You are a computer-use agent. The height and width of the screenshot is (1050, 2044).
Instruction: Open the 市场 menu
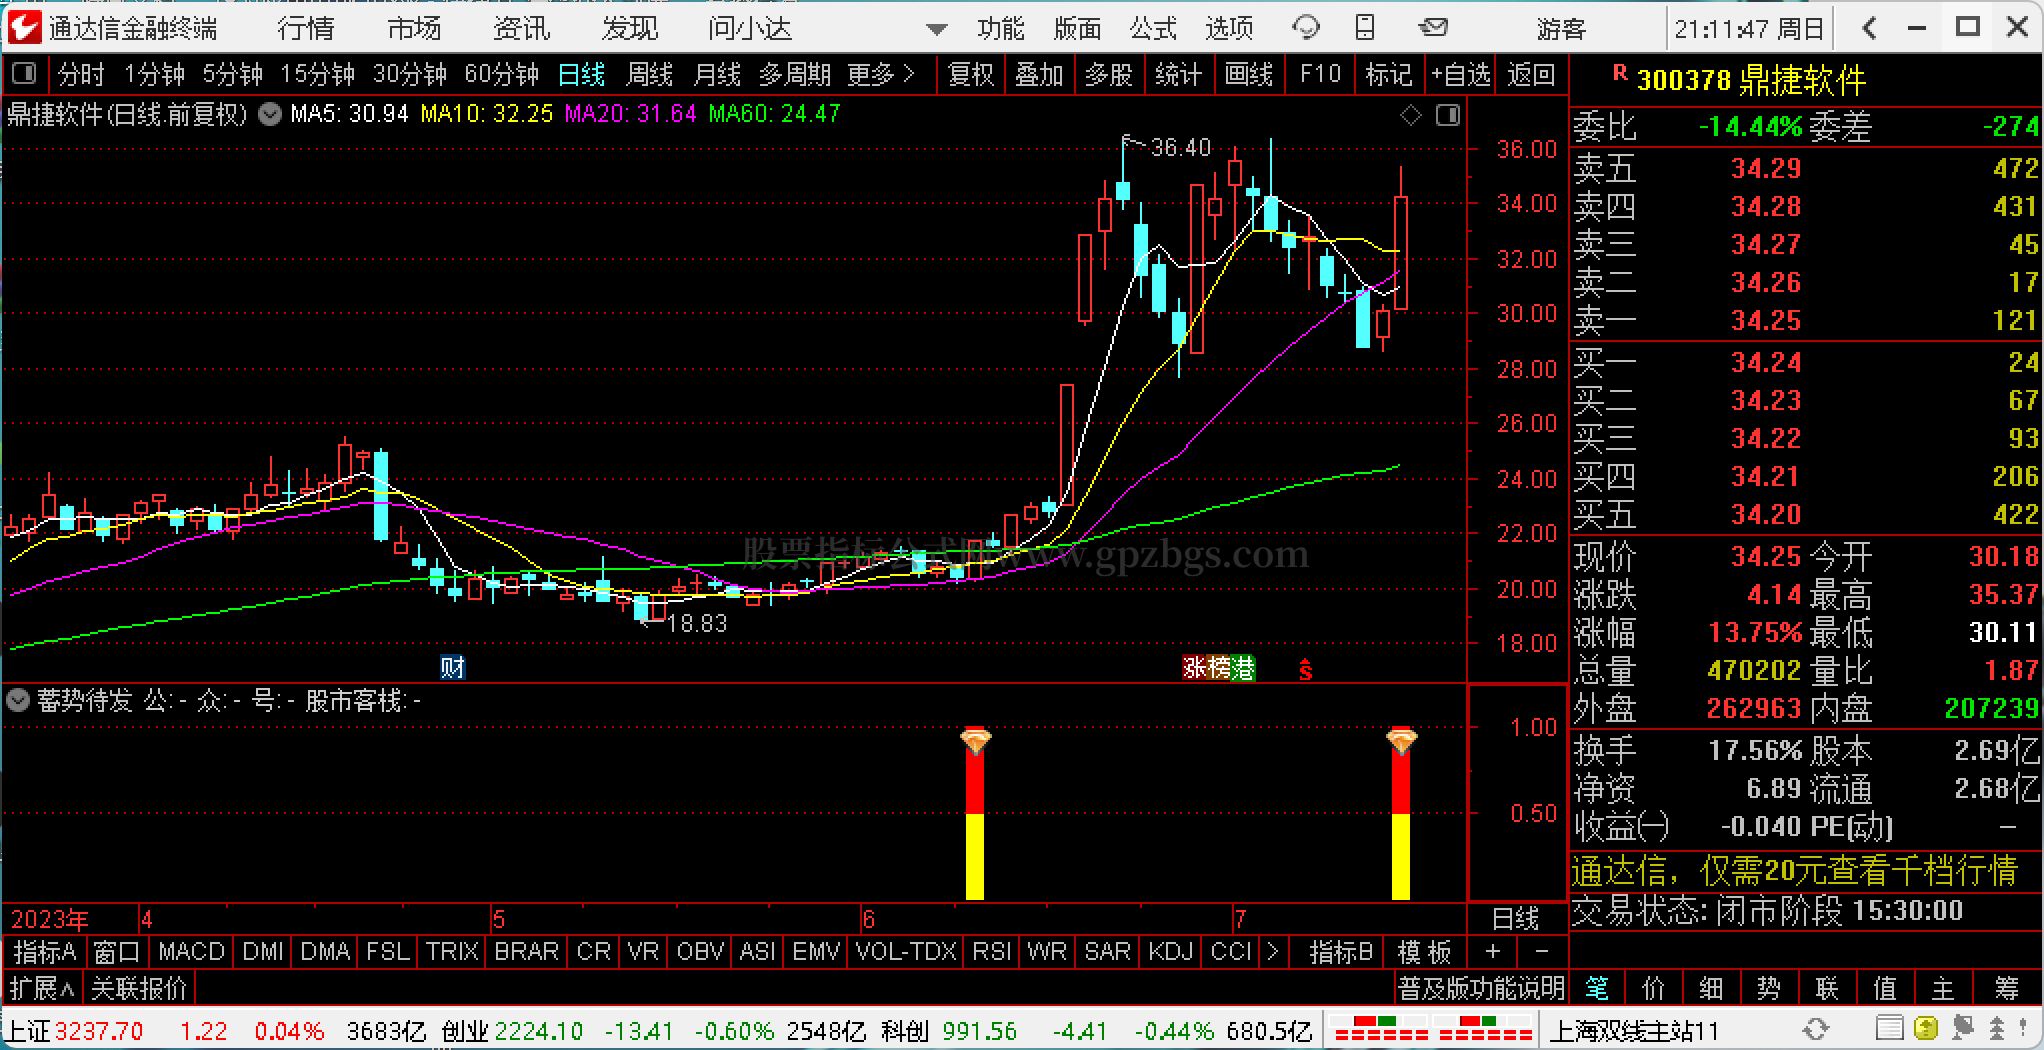pos(414,28)
